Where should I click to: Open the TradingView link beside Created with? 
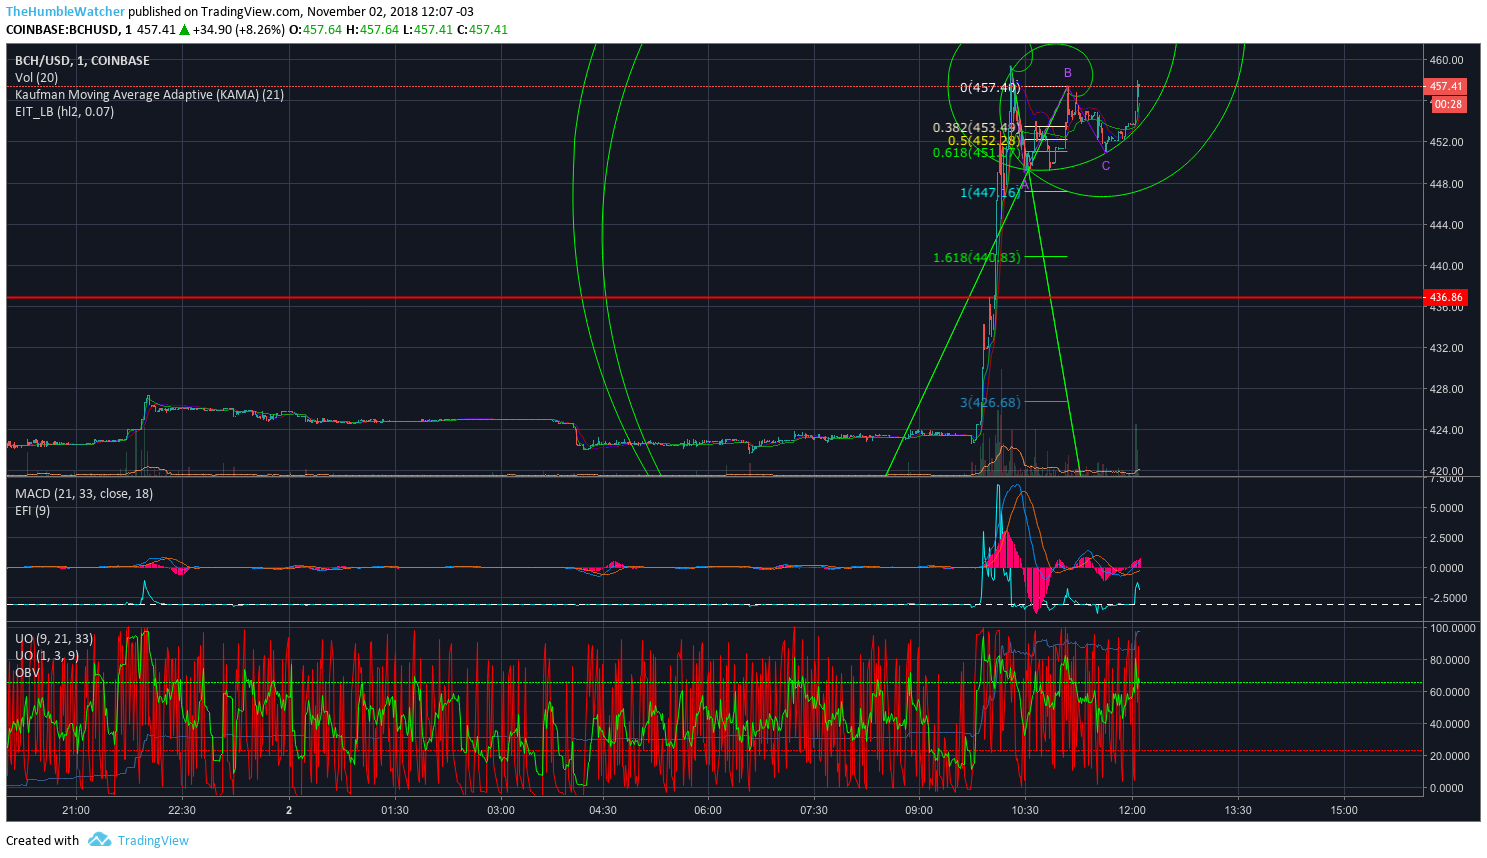pyautogui.click(x=153, y=840)
